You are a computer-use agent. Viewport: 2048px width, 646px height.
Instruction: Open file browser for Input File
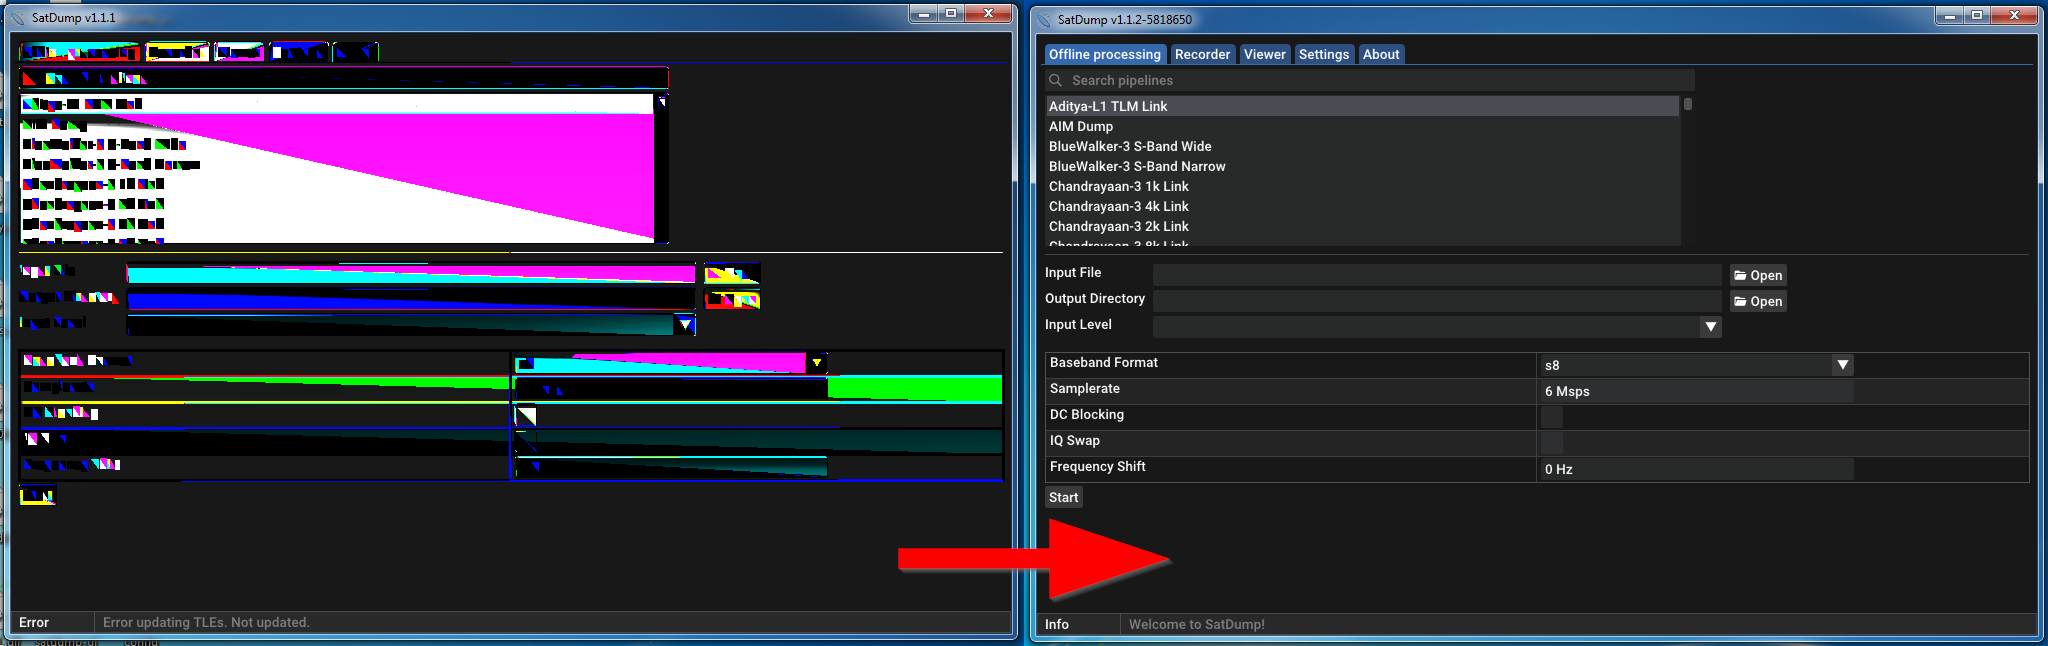[x=1758, y=275]
